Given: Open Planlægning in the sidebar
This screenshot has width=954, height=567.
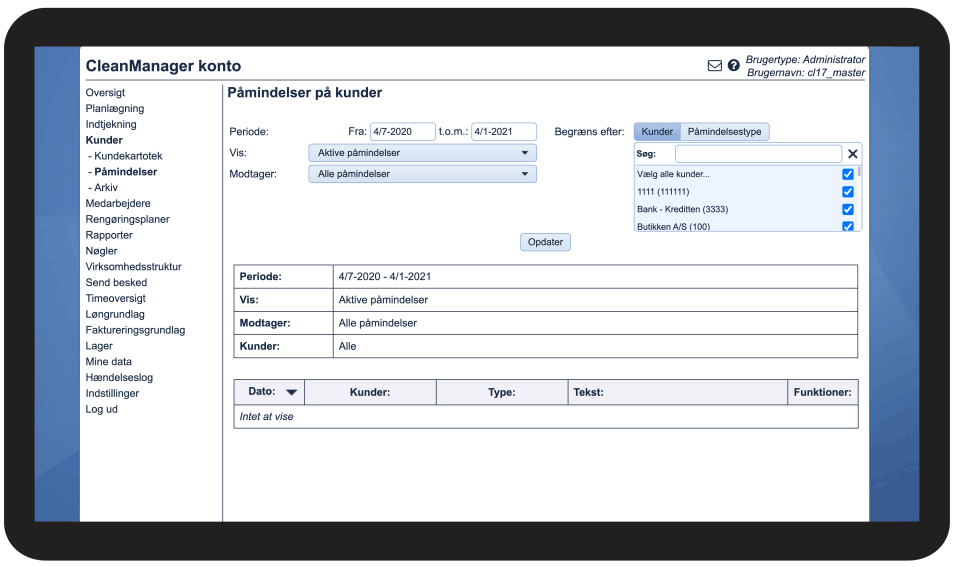Looking at the screenshot, I should (x=115, y=108).
